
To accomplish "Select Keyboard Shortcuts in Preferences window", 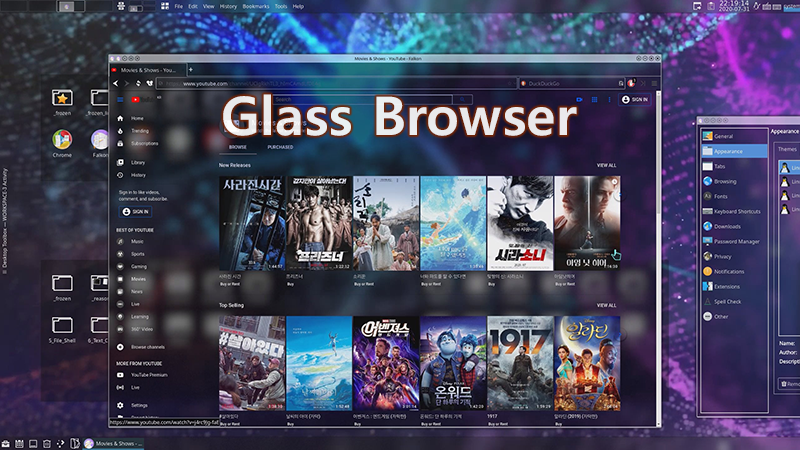I will coord(734,211).
